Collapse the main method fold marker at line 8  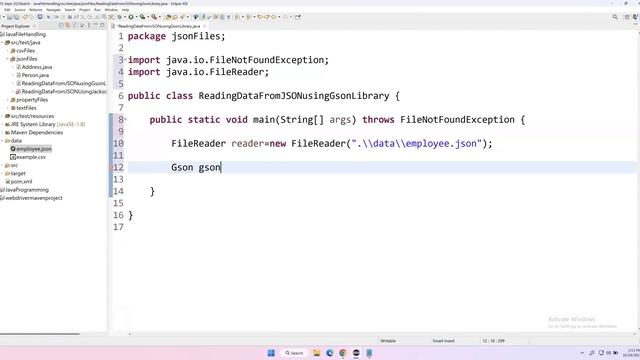(125, 120)
